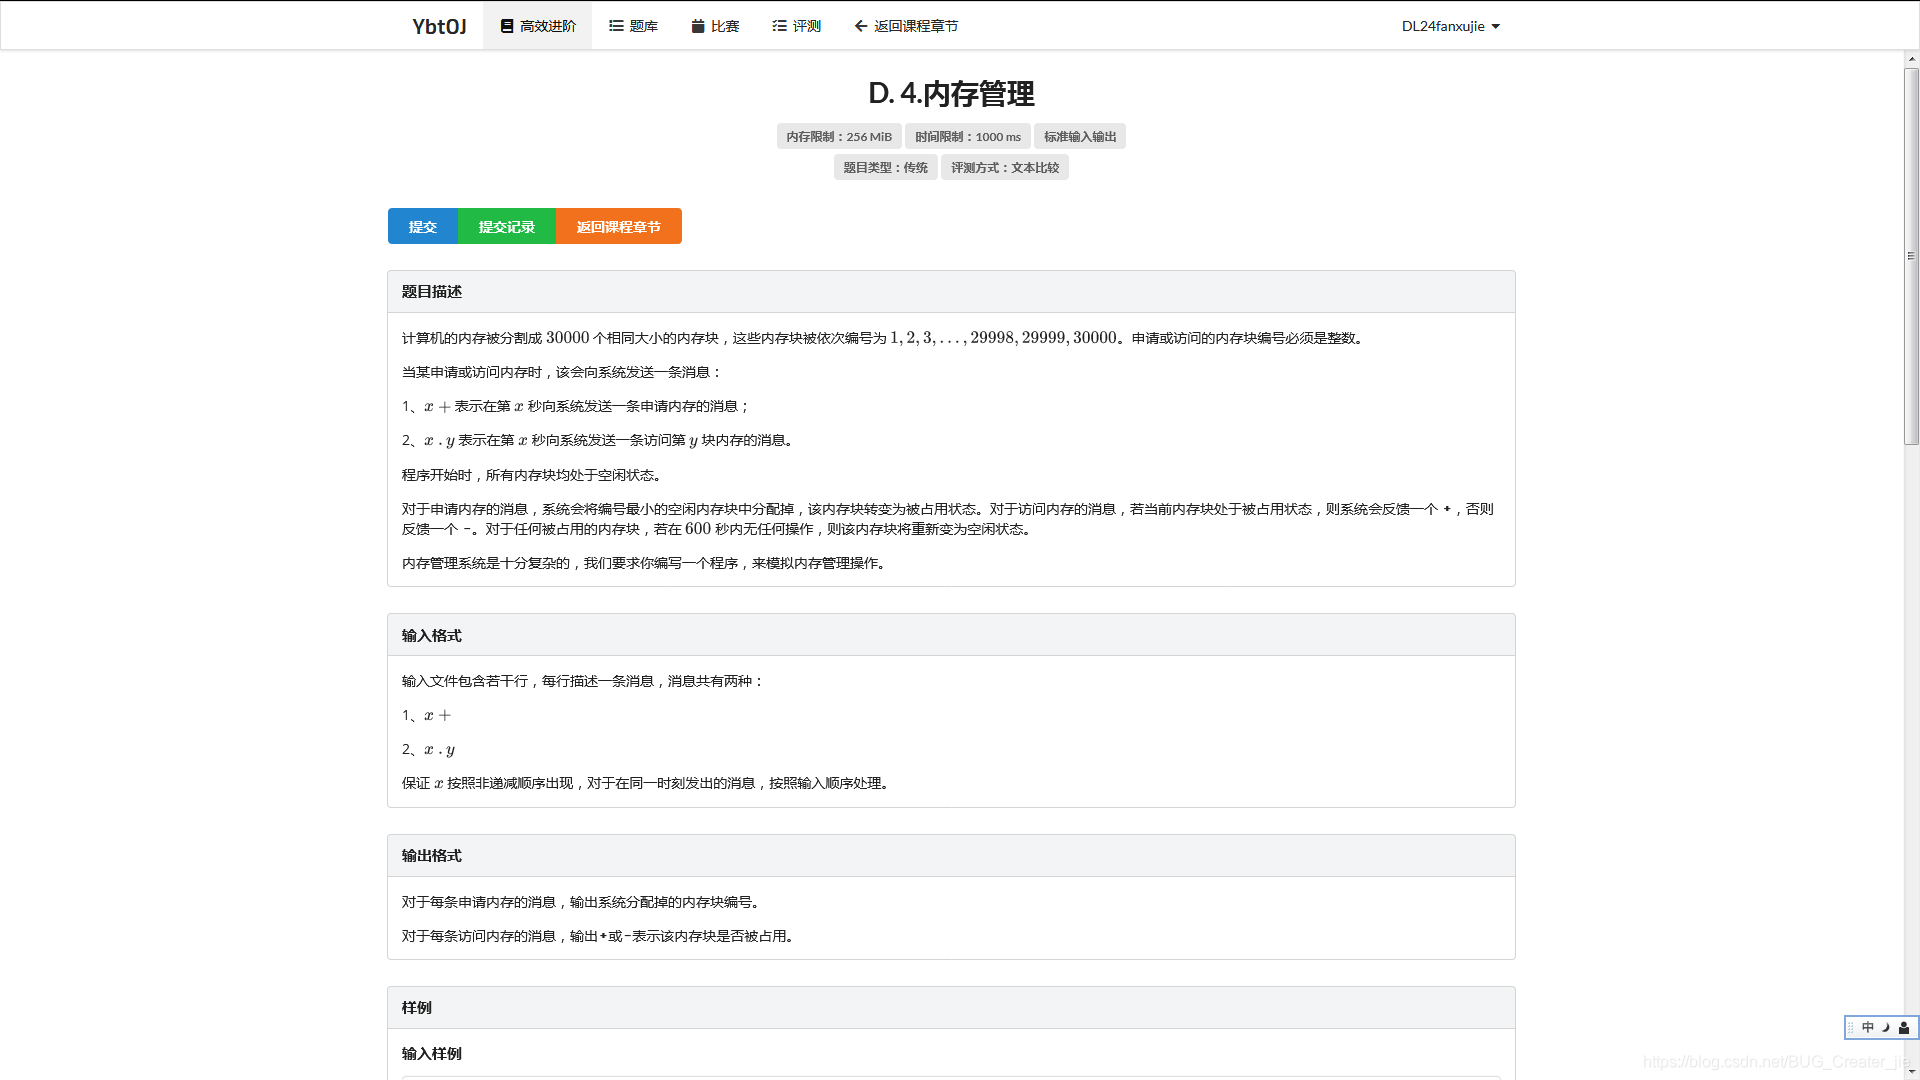Toggle the IME 中 language indicator
The height and width of the screenshot is (1080, 1920).
pyautogui.click(x=1867, y=1028)
